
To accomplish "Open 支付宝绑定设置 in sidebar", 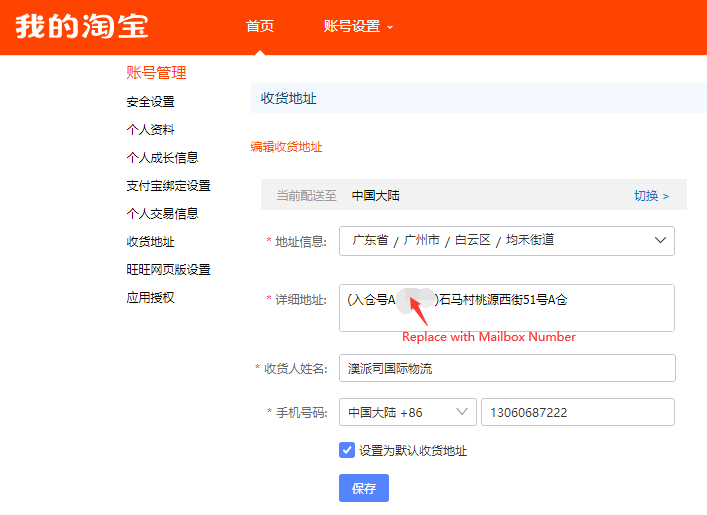I will pos(168,185).
